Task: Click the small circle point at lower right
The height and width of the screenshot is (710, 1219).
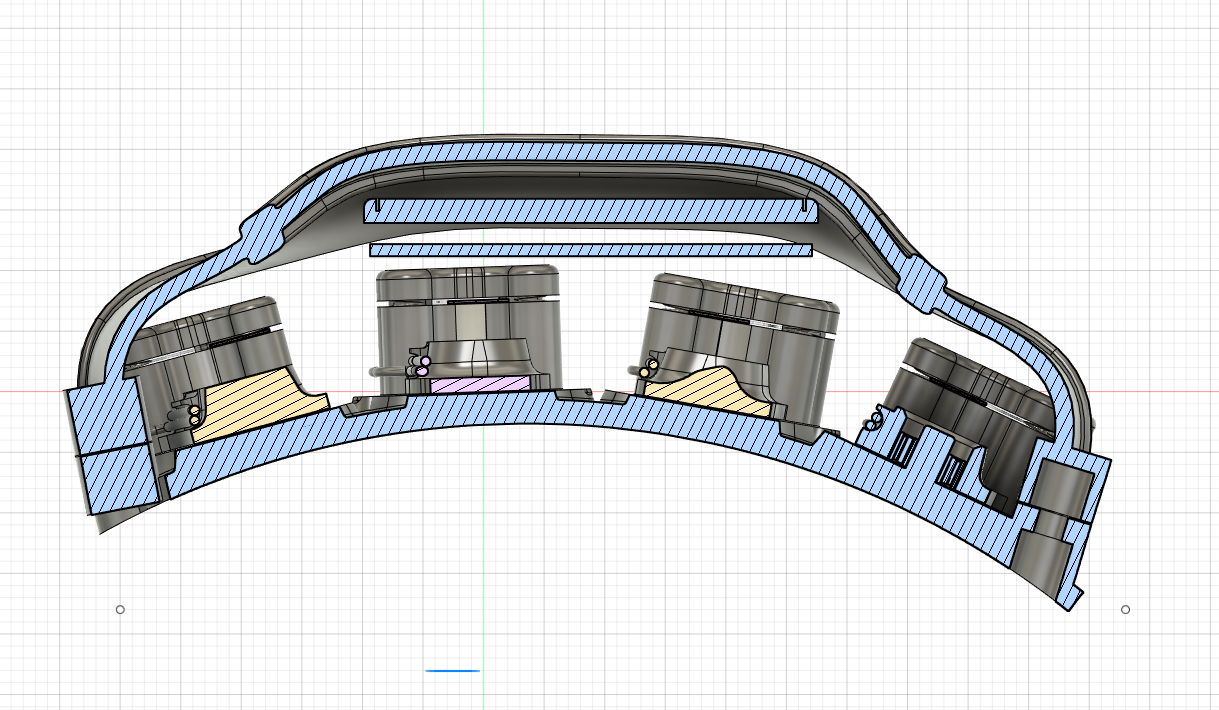Action: click(1125, 609)
